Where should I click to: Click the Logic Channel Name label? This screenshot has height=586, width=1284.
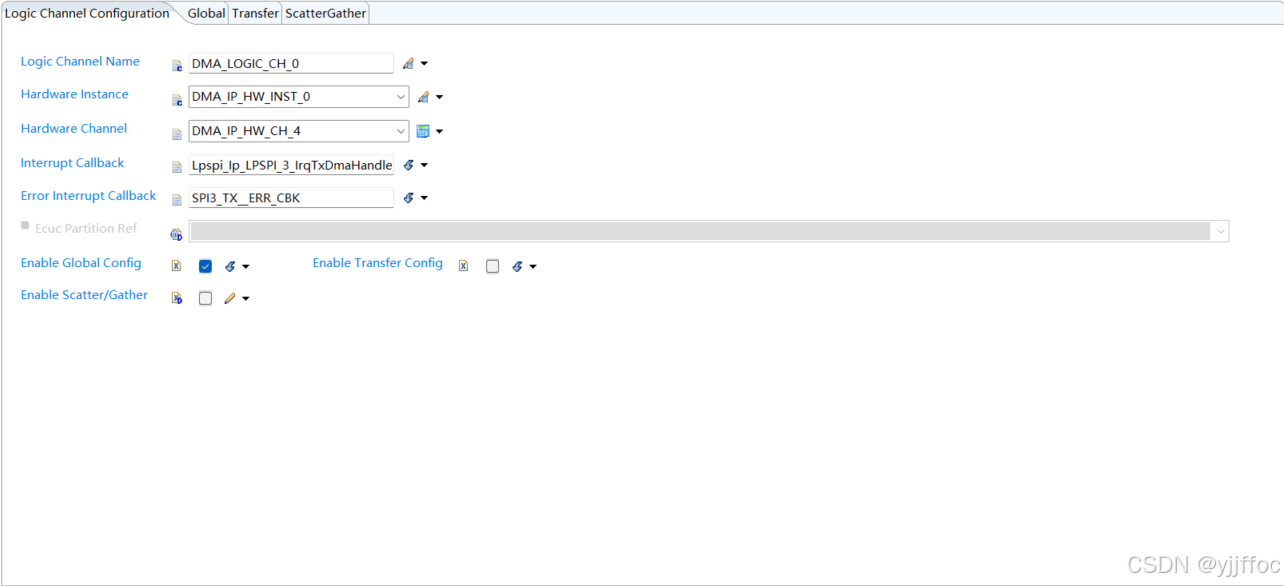[x=80, y=61]
